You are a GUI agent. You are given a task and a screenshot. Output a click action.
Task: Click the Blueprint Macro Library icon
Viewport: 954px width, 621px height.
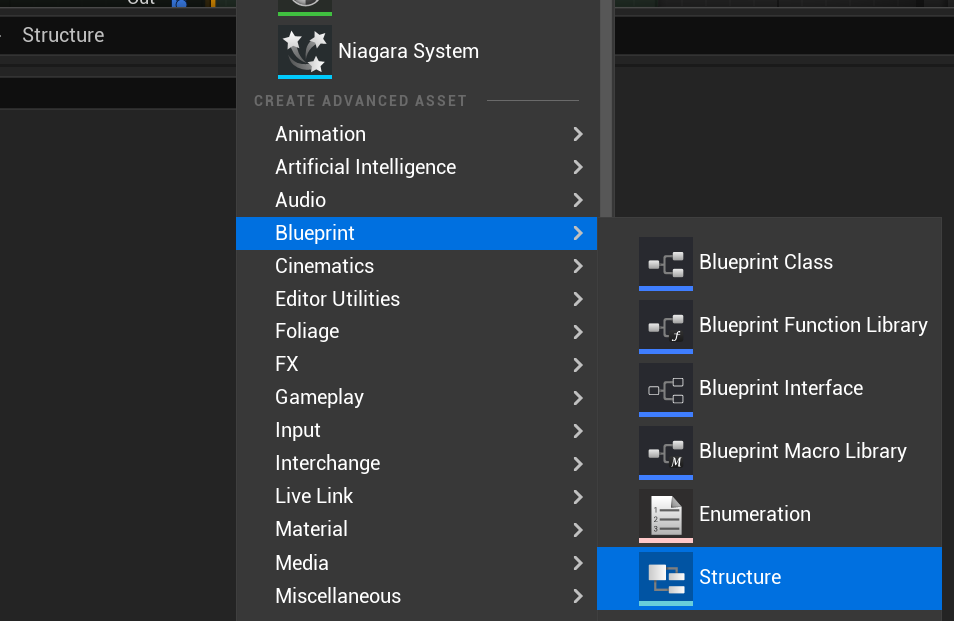point(666,453)
